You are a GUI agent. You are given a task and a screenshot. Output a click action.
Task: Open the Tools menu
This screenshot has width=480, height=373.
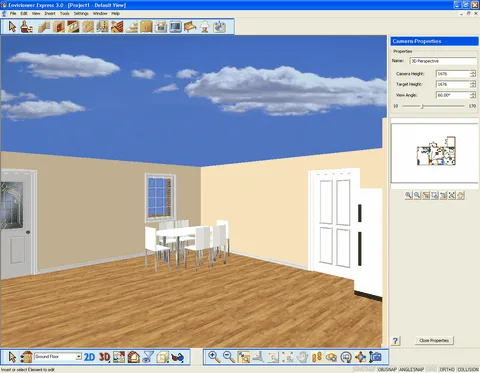pyautogui.click(x=65, y=13)
